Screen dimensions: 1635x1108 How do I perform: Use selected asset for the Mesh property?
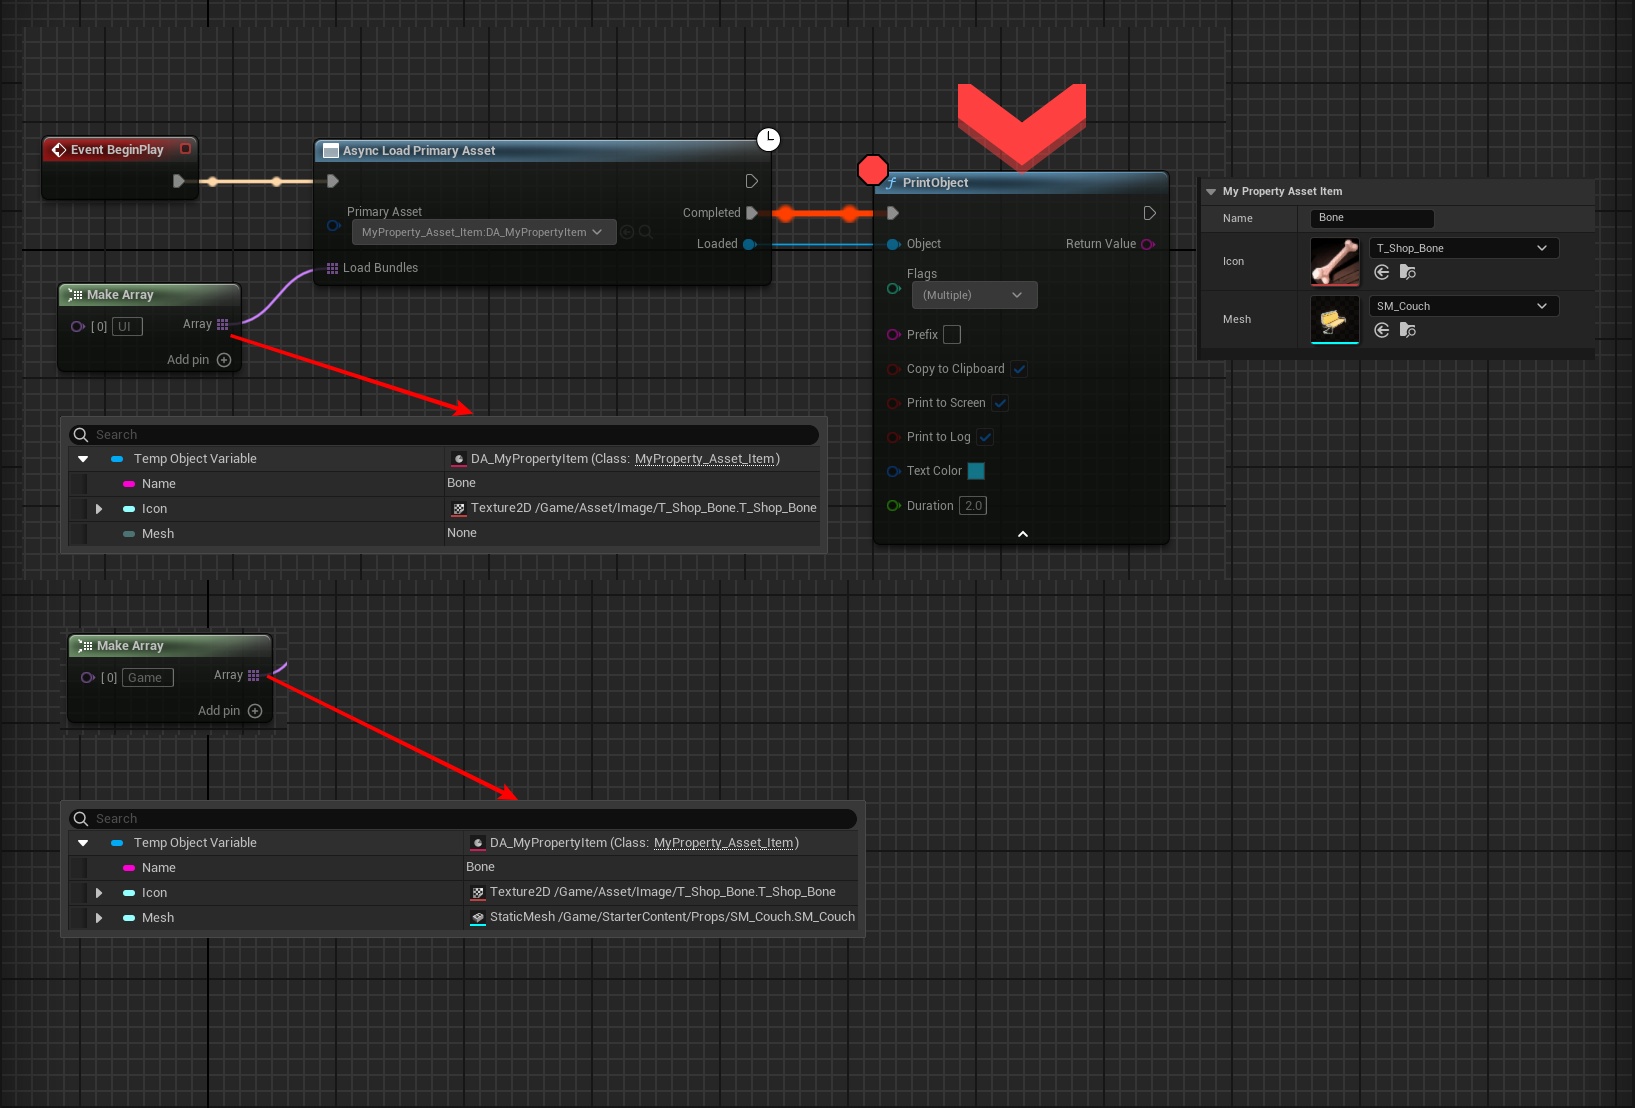(x=1382, y=330)
